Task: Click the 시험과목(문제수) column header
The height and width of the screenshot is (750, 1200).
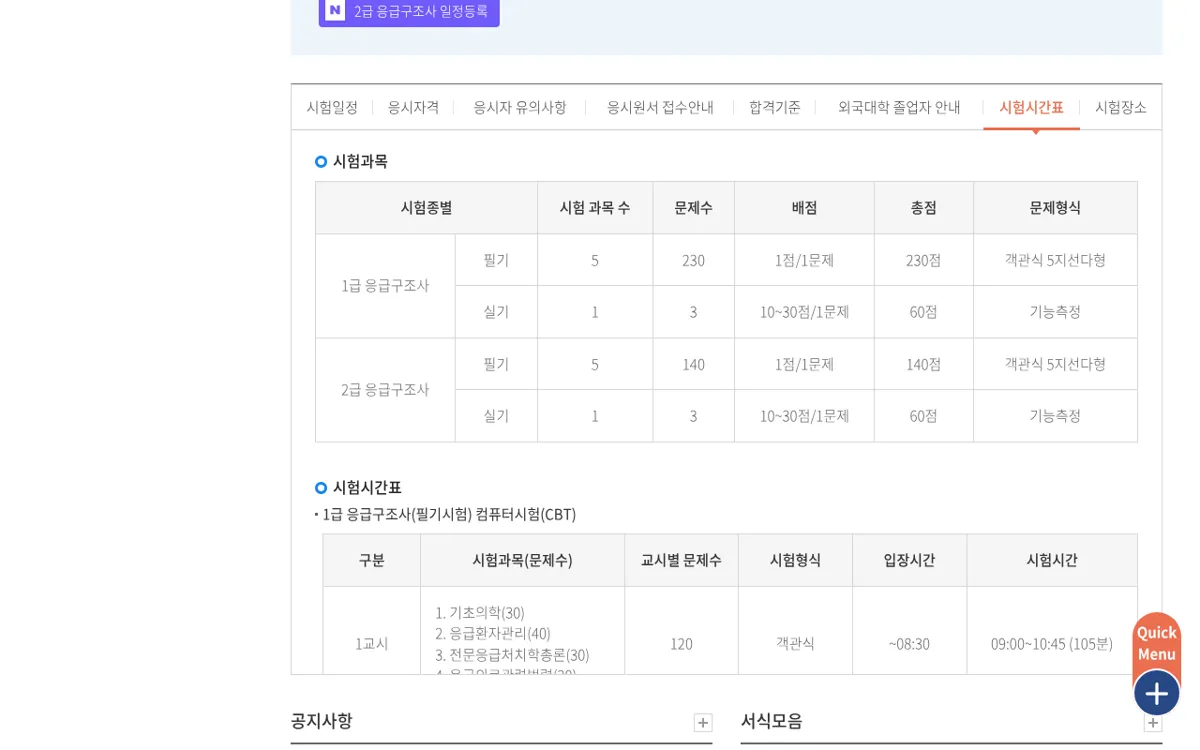Action: (523, 560)
